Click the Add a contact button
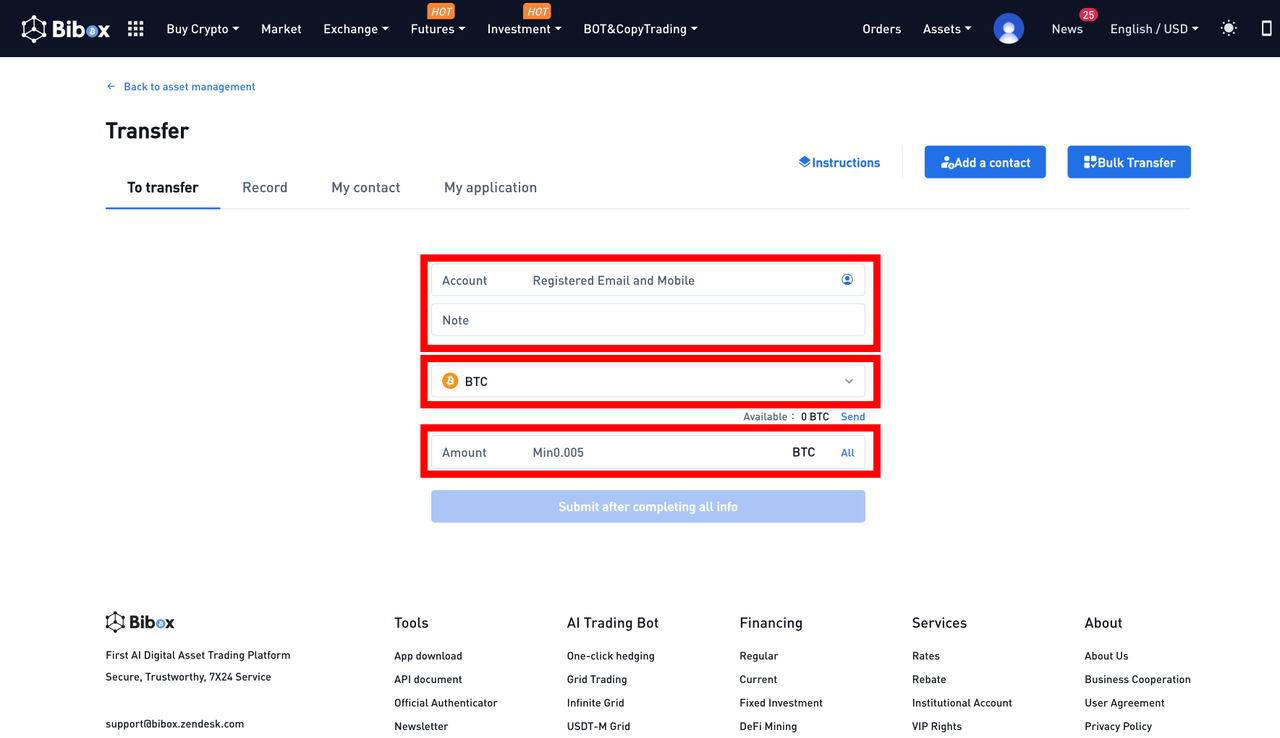The height and width of the screenshot is (738, 1280). 985,162
